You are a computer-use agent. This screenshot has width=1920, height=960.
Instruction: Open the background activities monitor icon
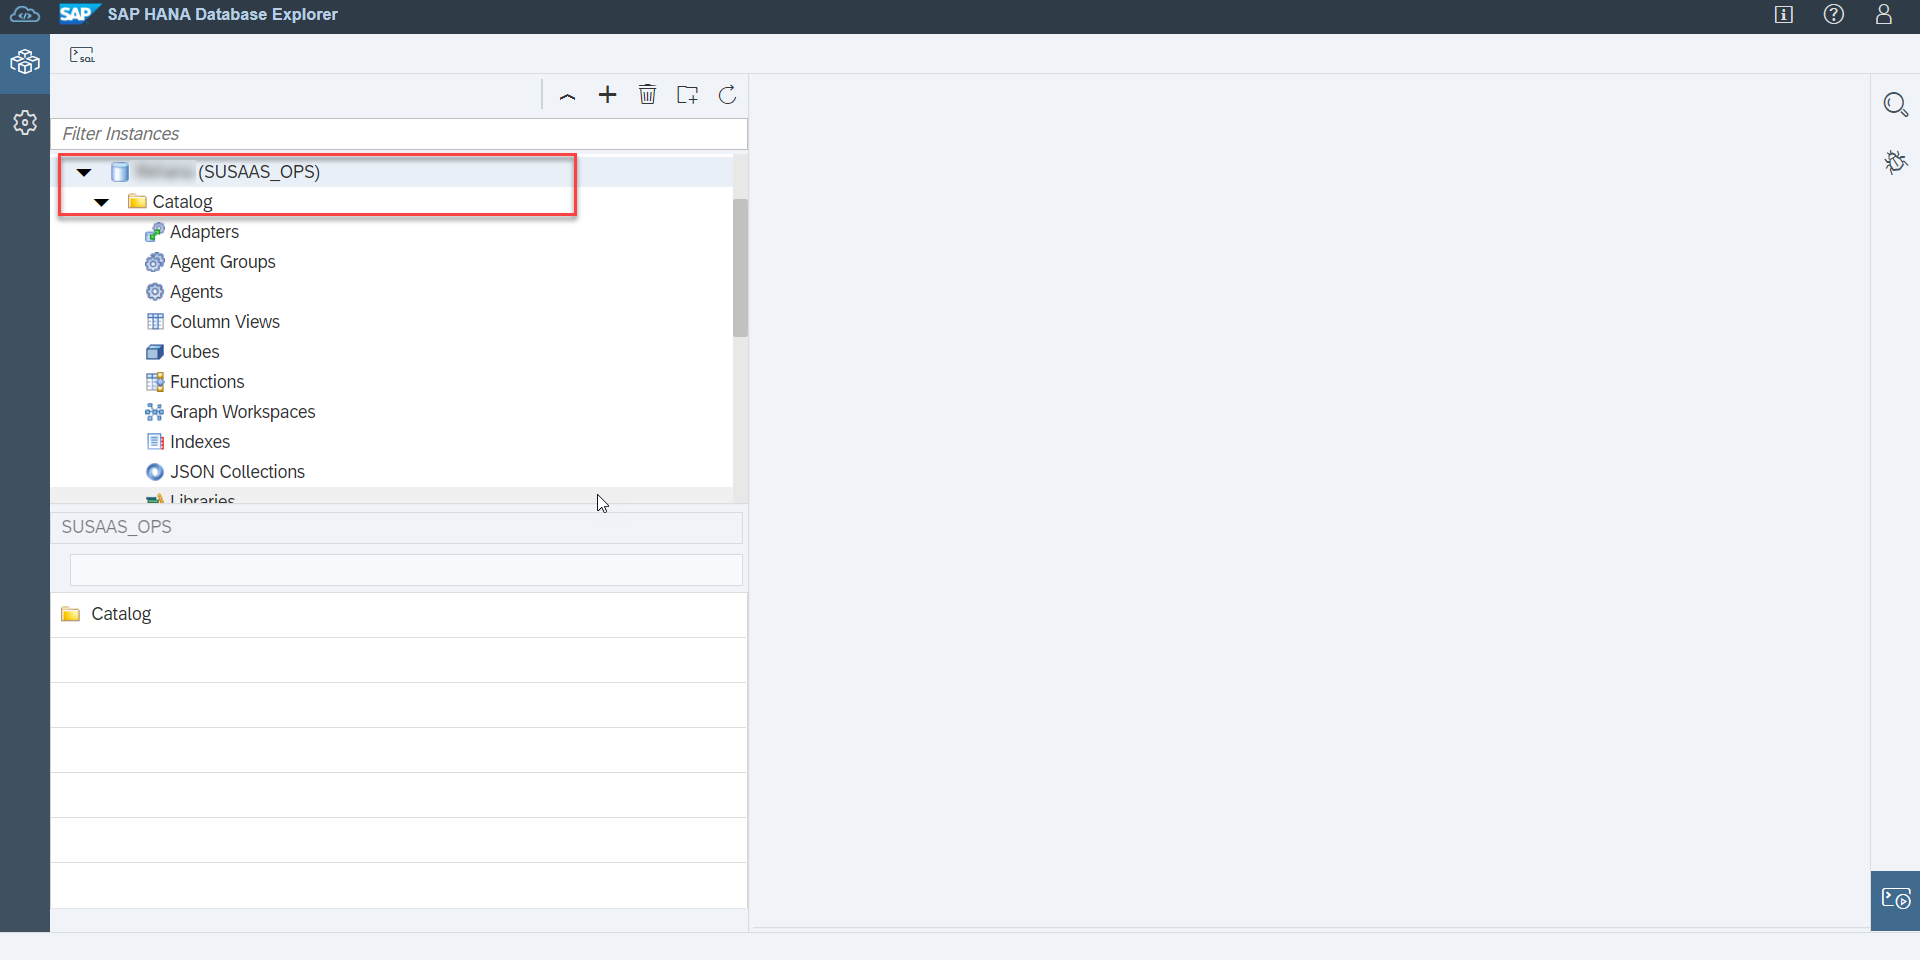click(x=1895, y=900)
